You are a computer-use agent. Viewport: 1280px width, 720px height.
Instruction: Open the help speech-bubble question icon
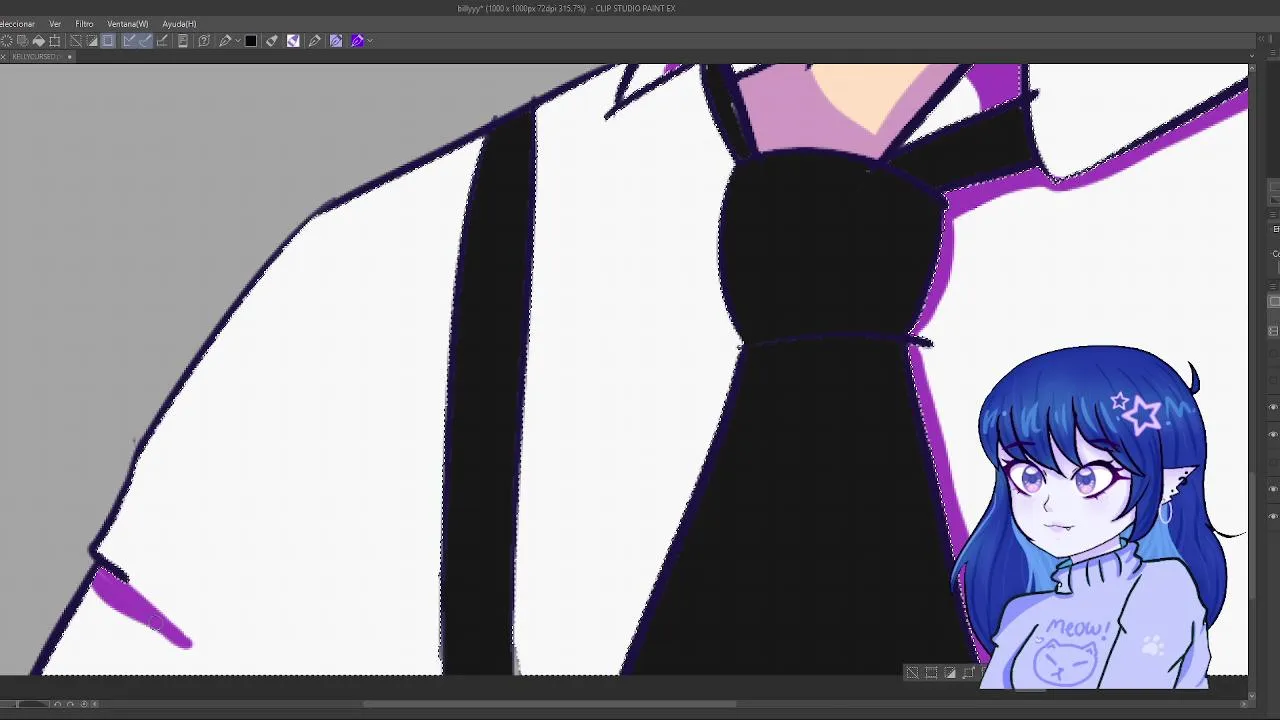pos(204,41)
